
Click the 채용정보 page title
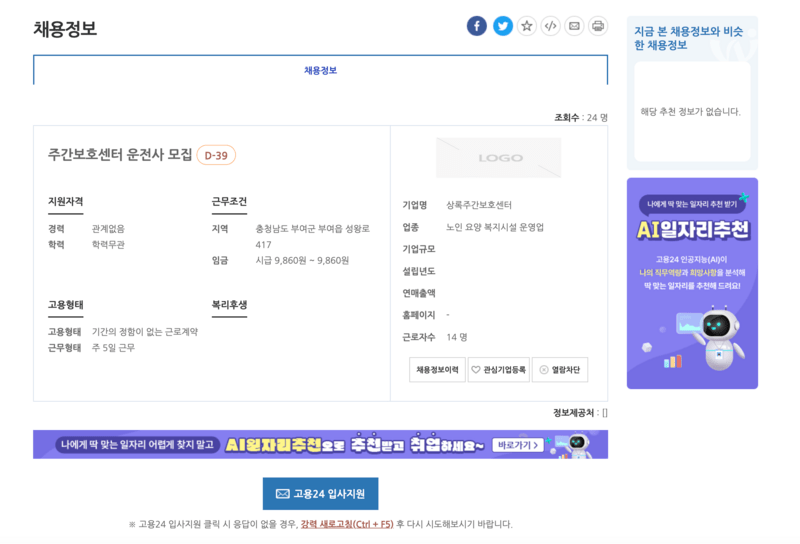coord(65,29)
